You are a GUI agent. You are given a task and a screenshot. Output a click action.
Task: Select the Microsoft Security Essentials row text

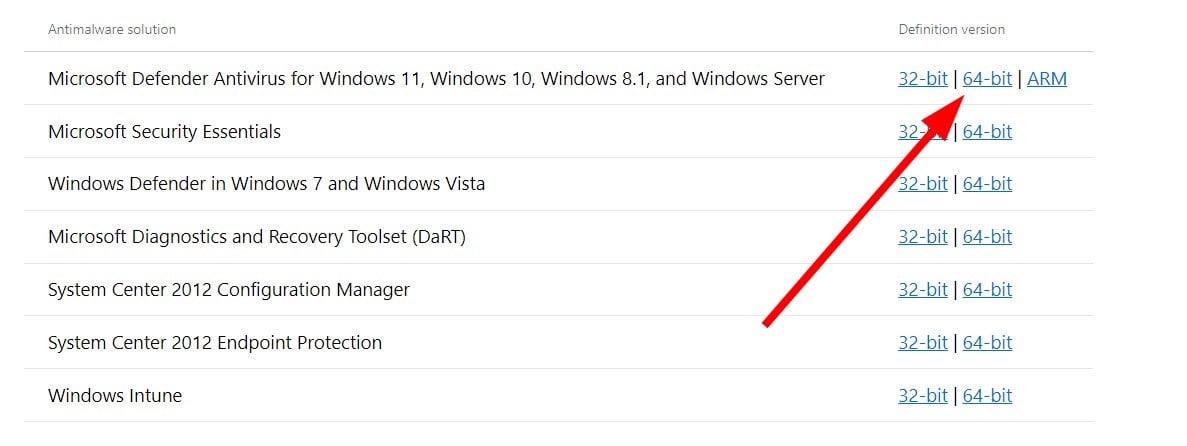[x=164, y=132]
